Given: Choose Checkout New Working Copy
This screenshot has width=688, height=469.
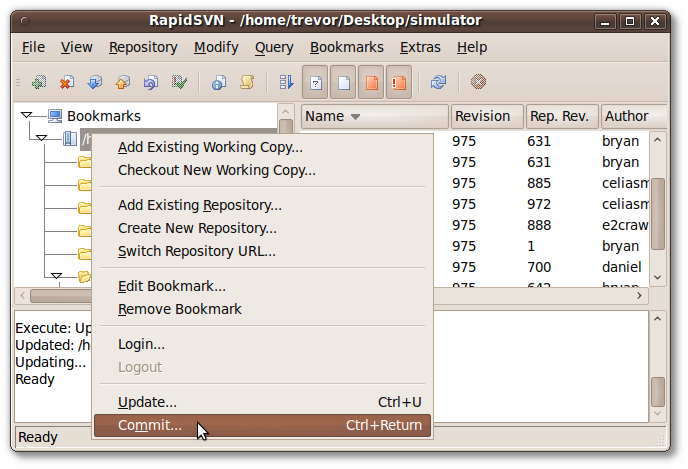Looking at the screenshot, I should point(262,170).
